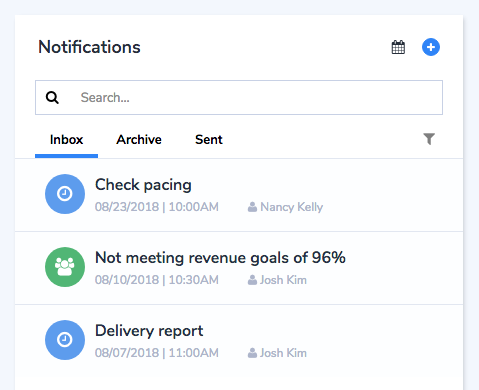
Task: Select Josh Kim on the revenue goals row
Action: 283,280
